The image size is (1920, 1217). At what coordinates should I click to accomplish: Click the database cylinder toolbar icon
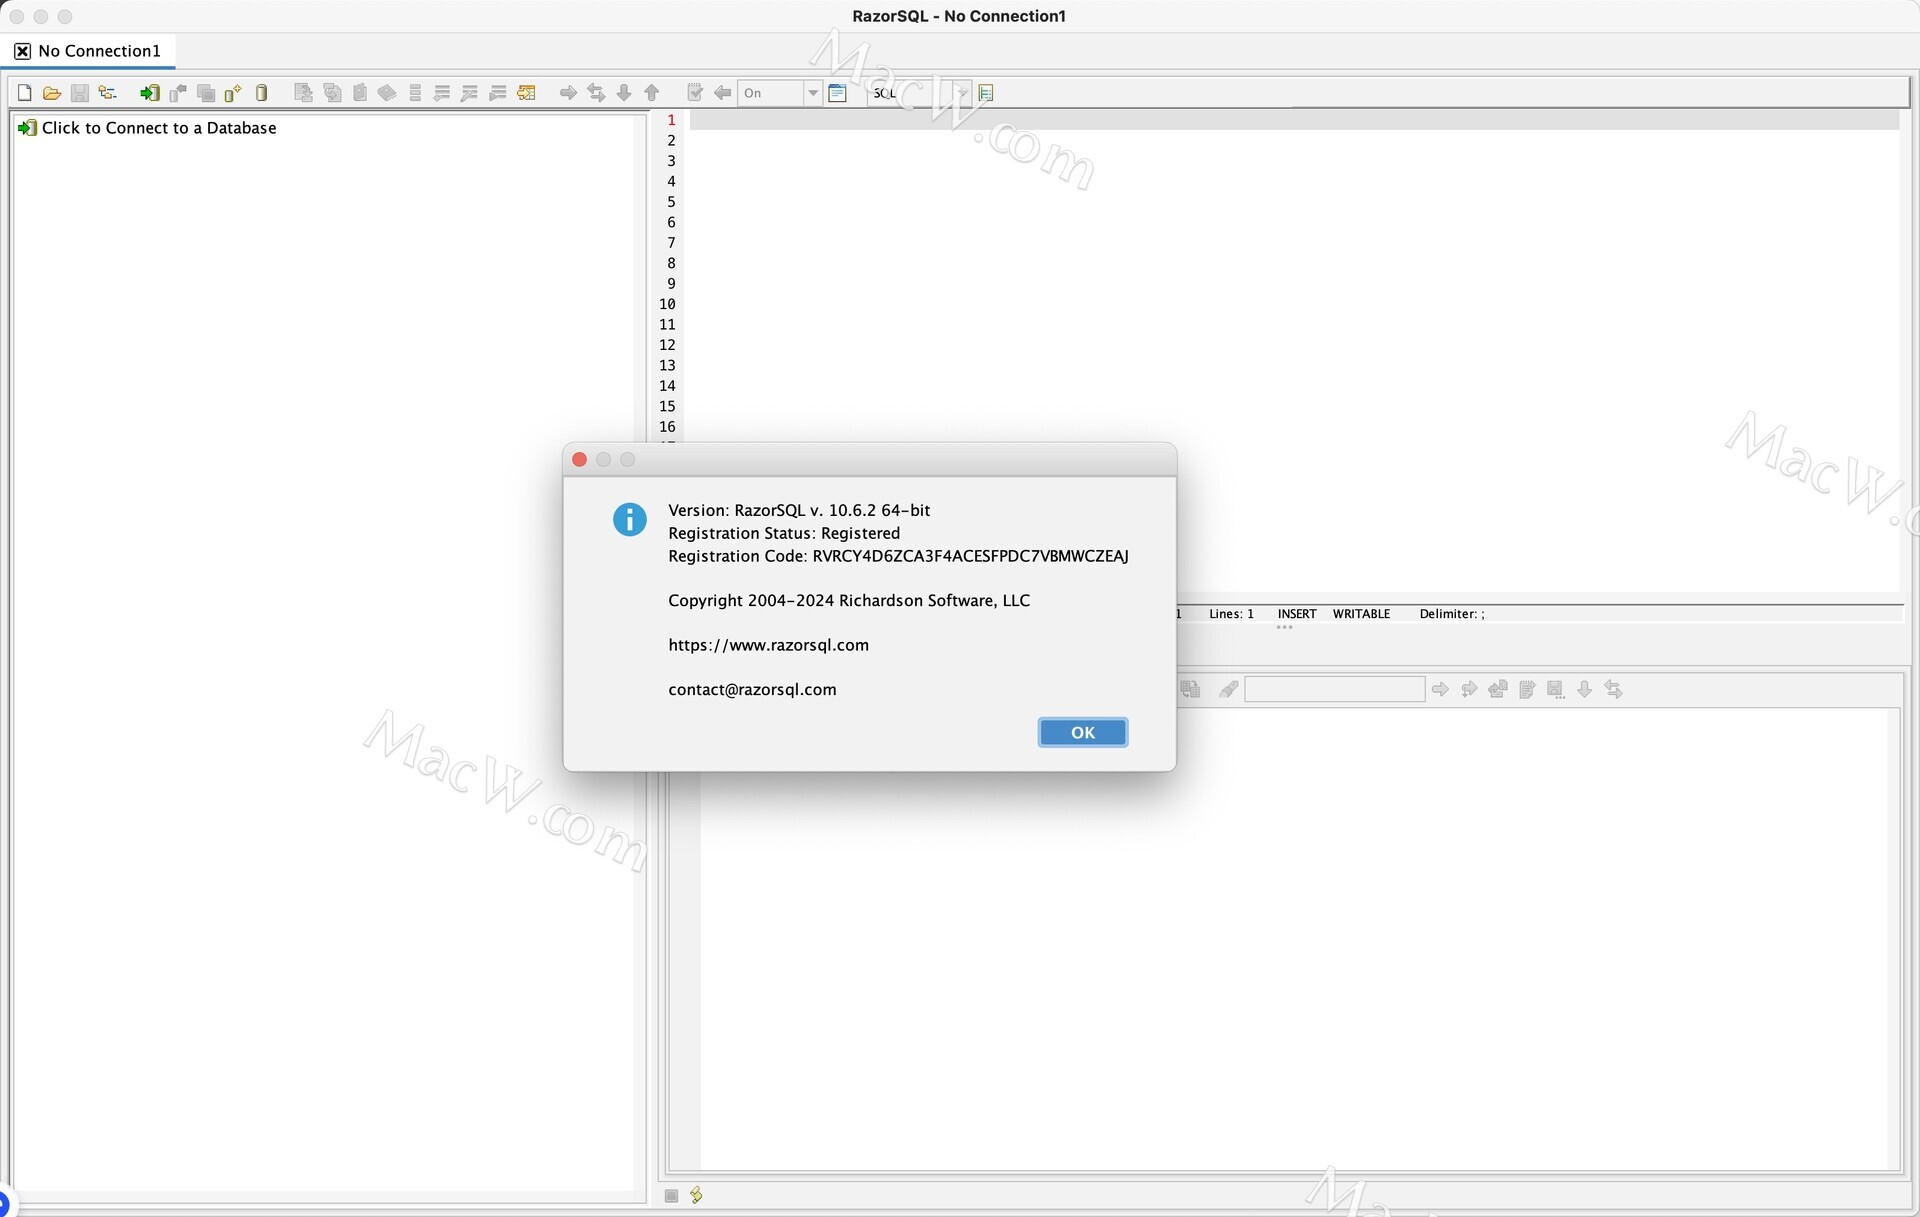click(262, 93)
